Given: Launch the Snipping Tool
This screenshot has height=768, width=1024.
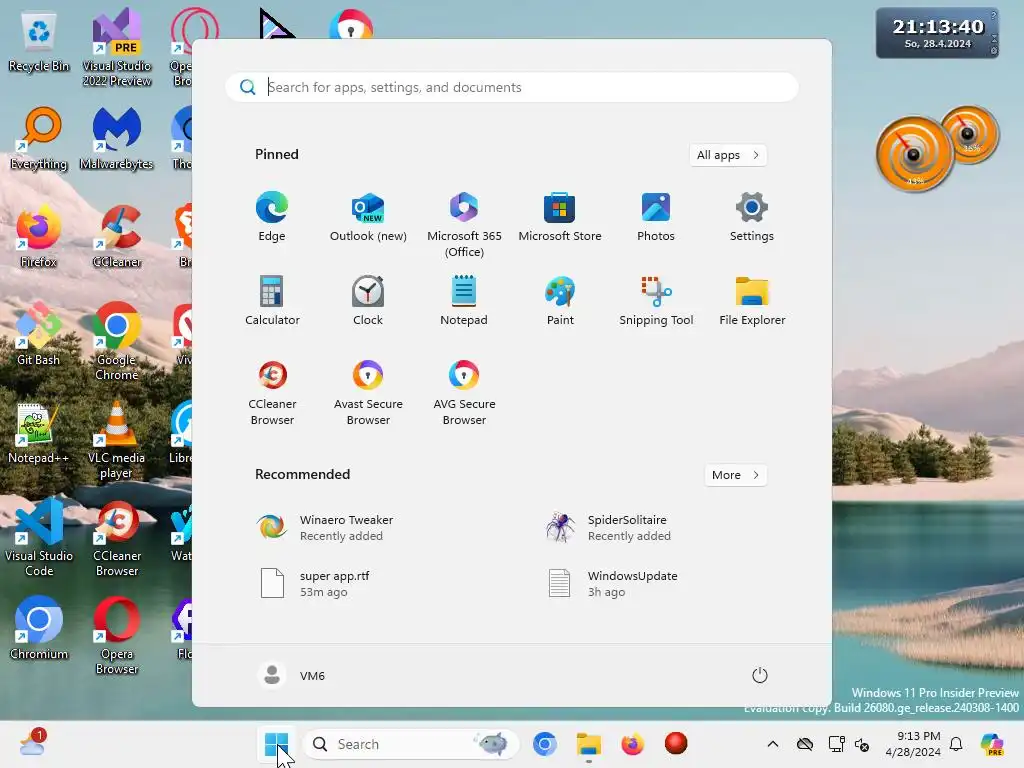Looking at the screenshot, I should pos(656,300).
